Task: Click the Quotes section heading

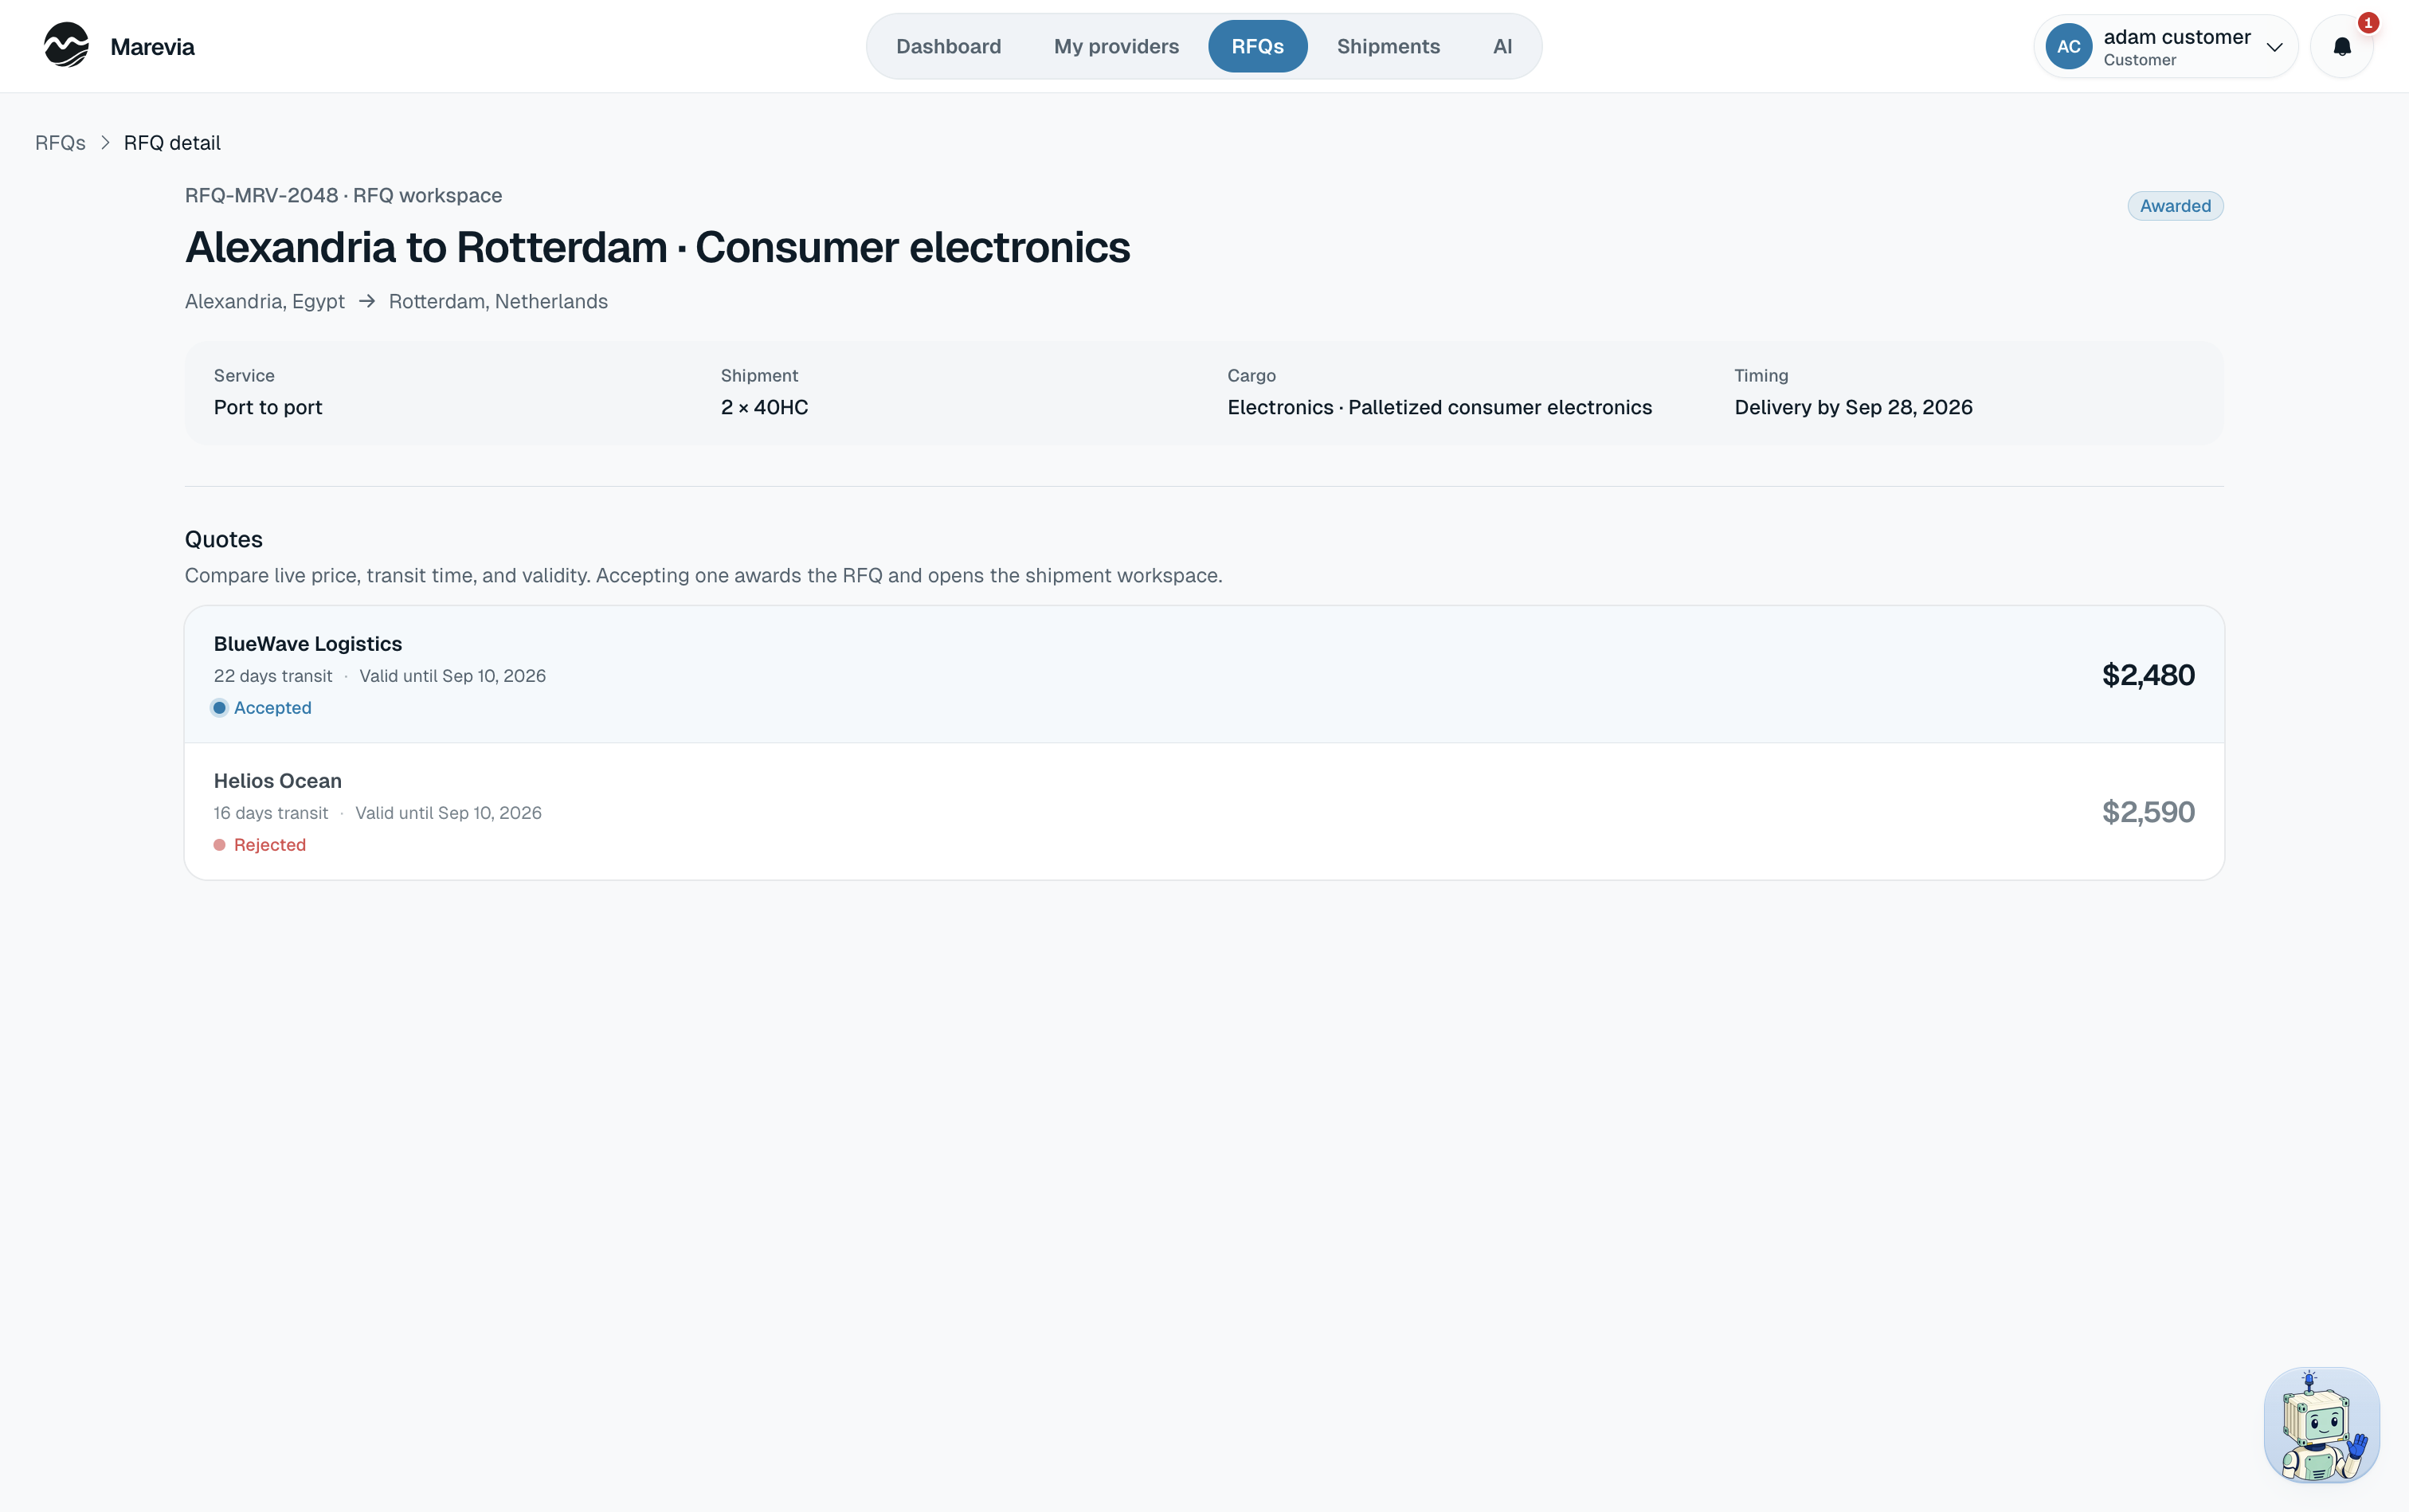Action: click(224, 540)
